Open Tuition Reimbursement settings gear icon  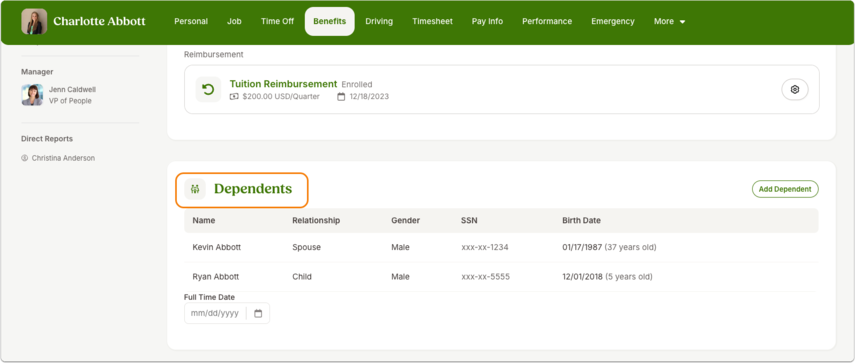(x=794, y=89)
